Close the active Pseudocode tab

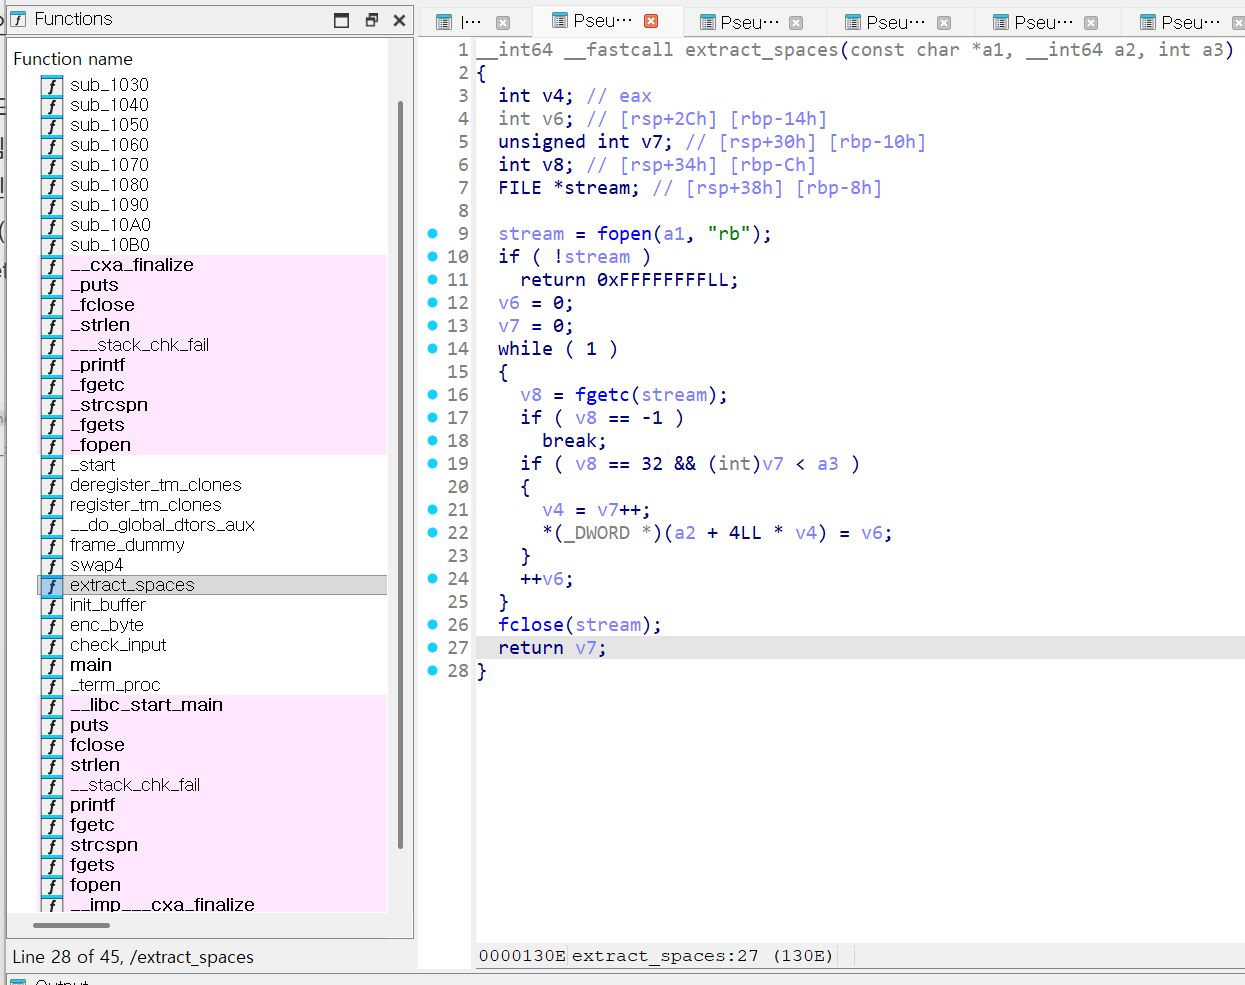coord(651,21)
